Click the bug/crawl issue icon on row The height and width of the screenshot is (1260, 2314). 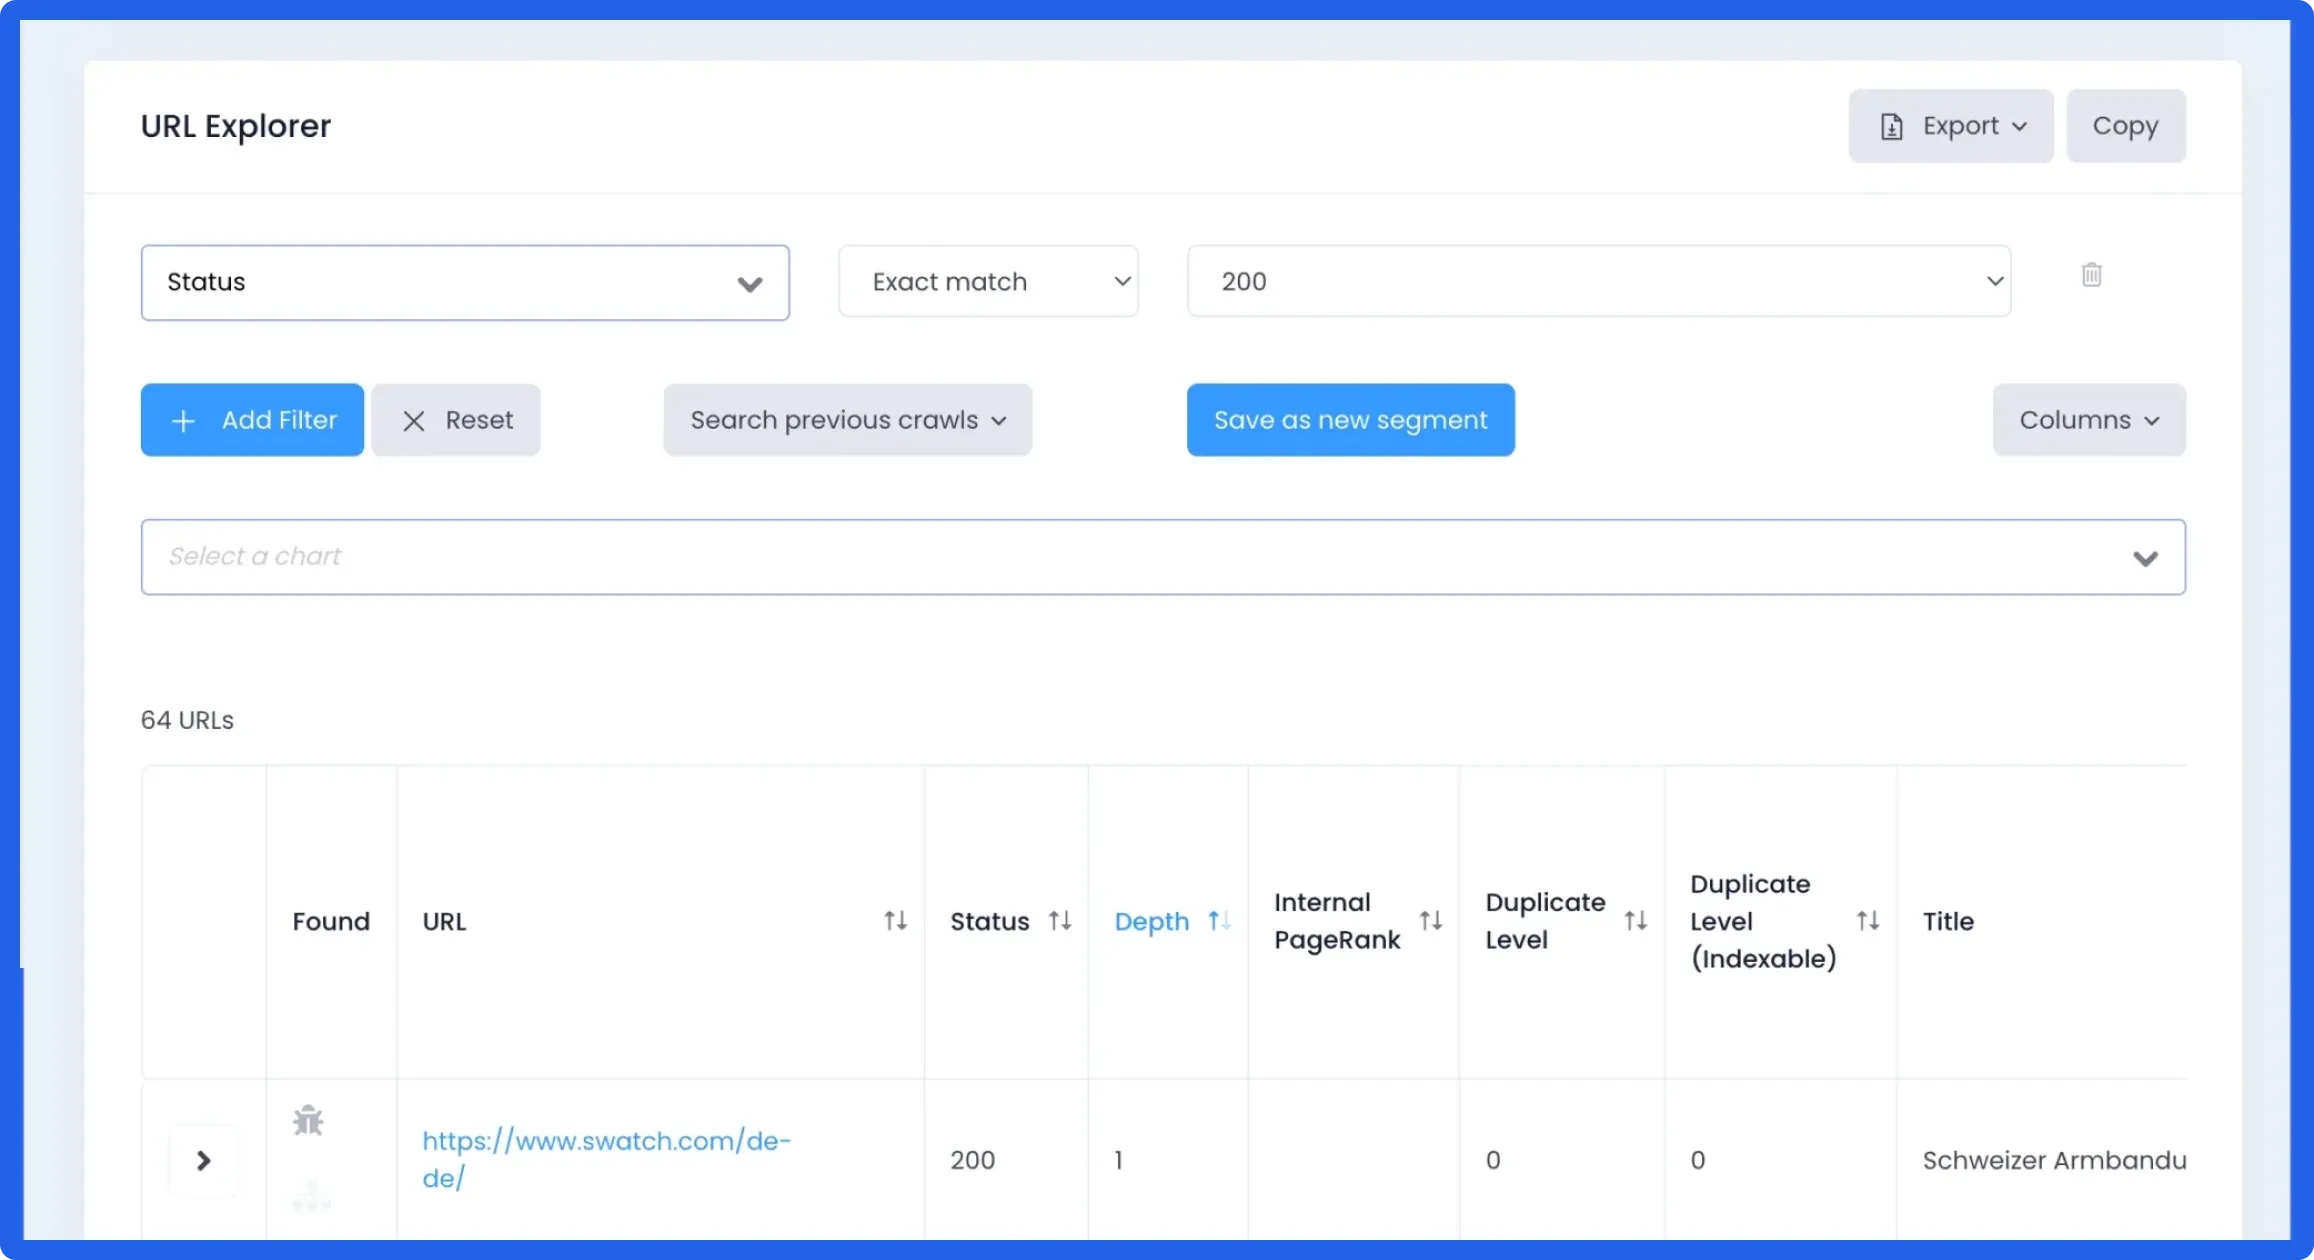coord(309,1119)
